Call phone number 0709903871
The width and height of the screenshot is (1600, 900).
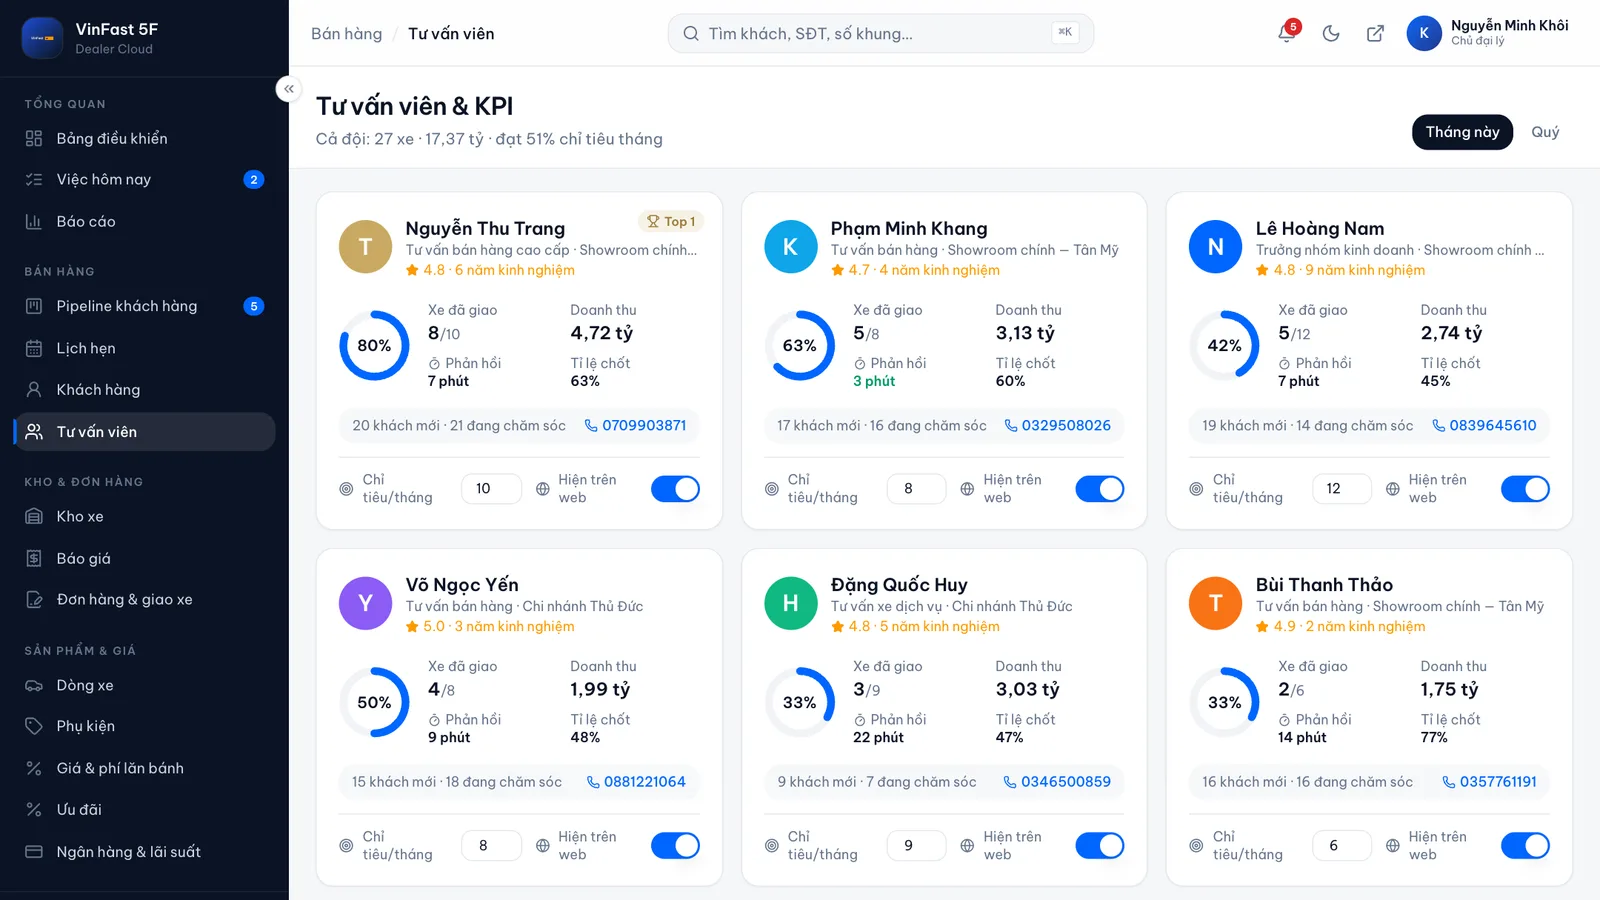click(635, 425)
